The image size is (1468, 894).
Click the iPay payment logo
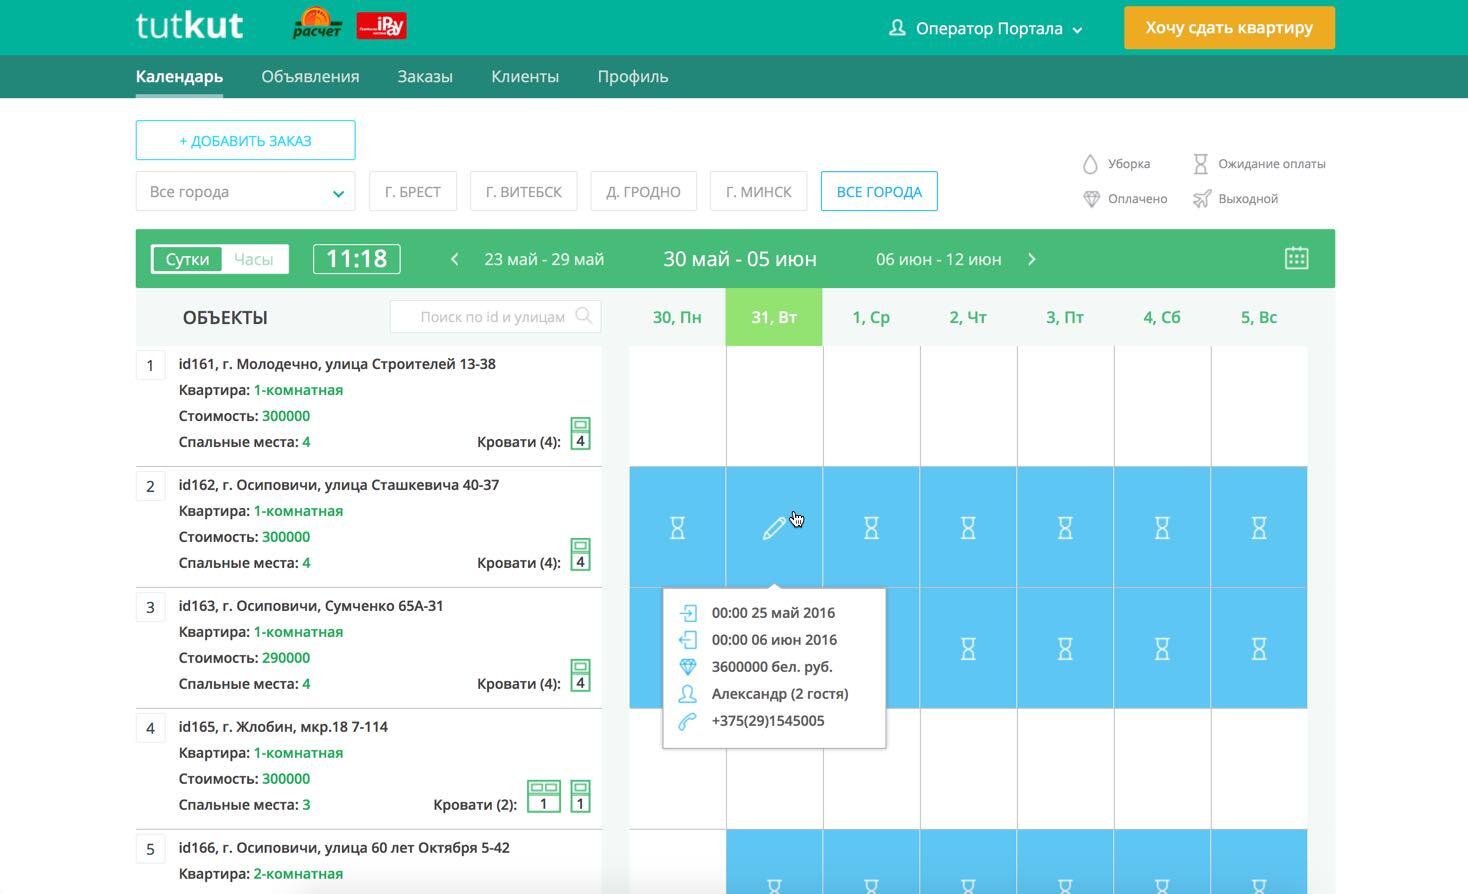click(x=382, y=26)
